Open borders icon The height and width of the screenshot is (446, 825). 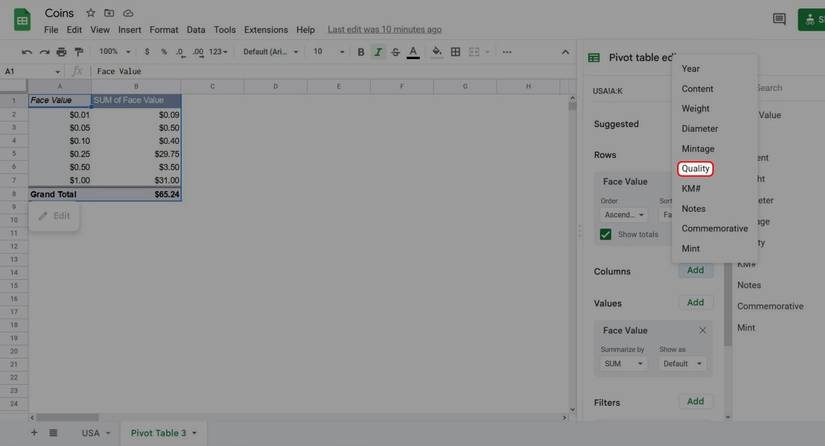coord(456,52)
